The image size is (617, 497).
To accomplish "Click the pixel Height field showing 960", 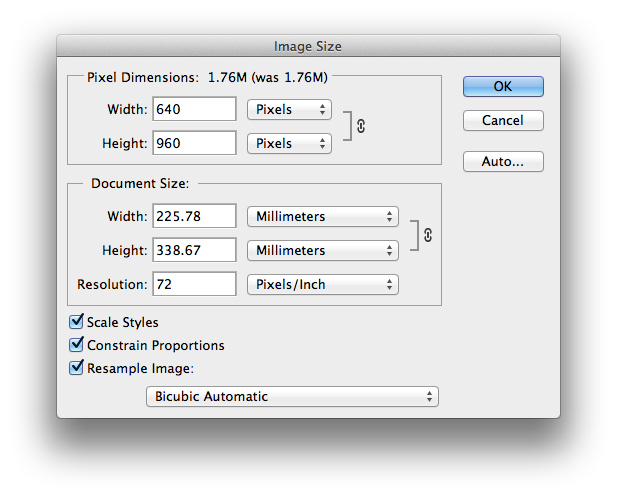I will pos(194,143).
